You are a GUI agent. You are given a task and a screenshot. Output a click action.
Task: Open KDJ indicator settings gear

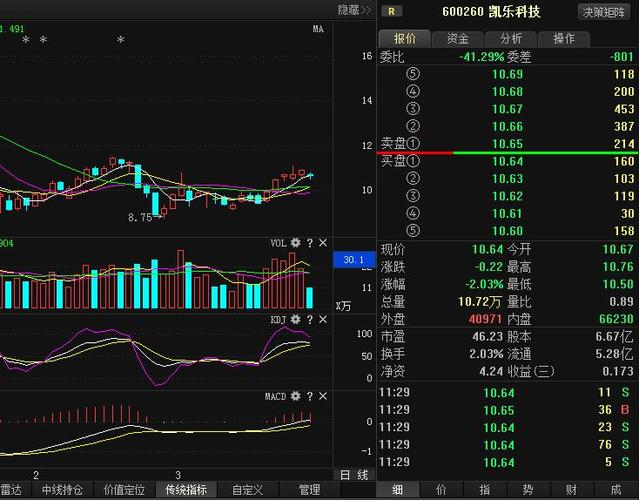click(x=295, y=319)
